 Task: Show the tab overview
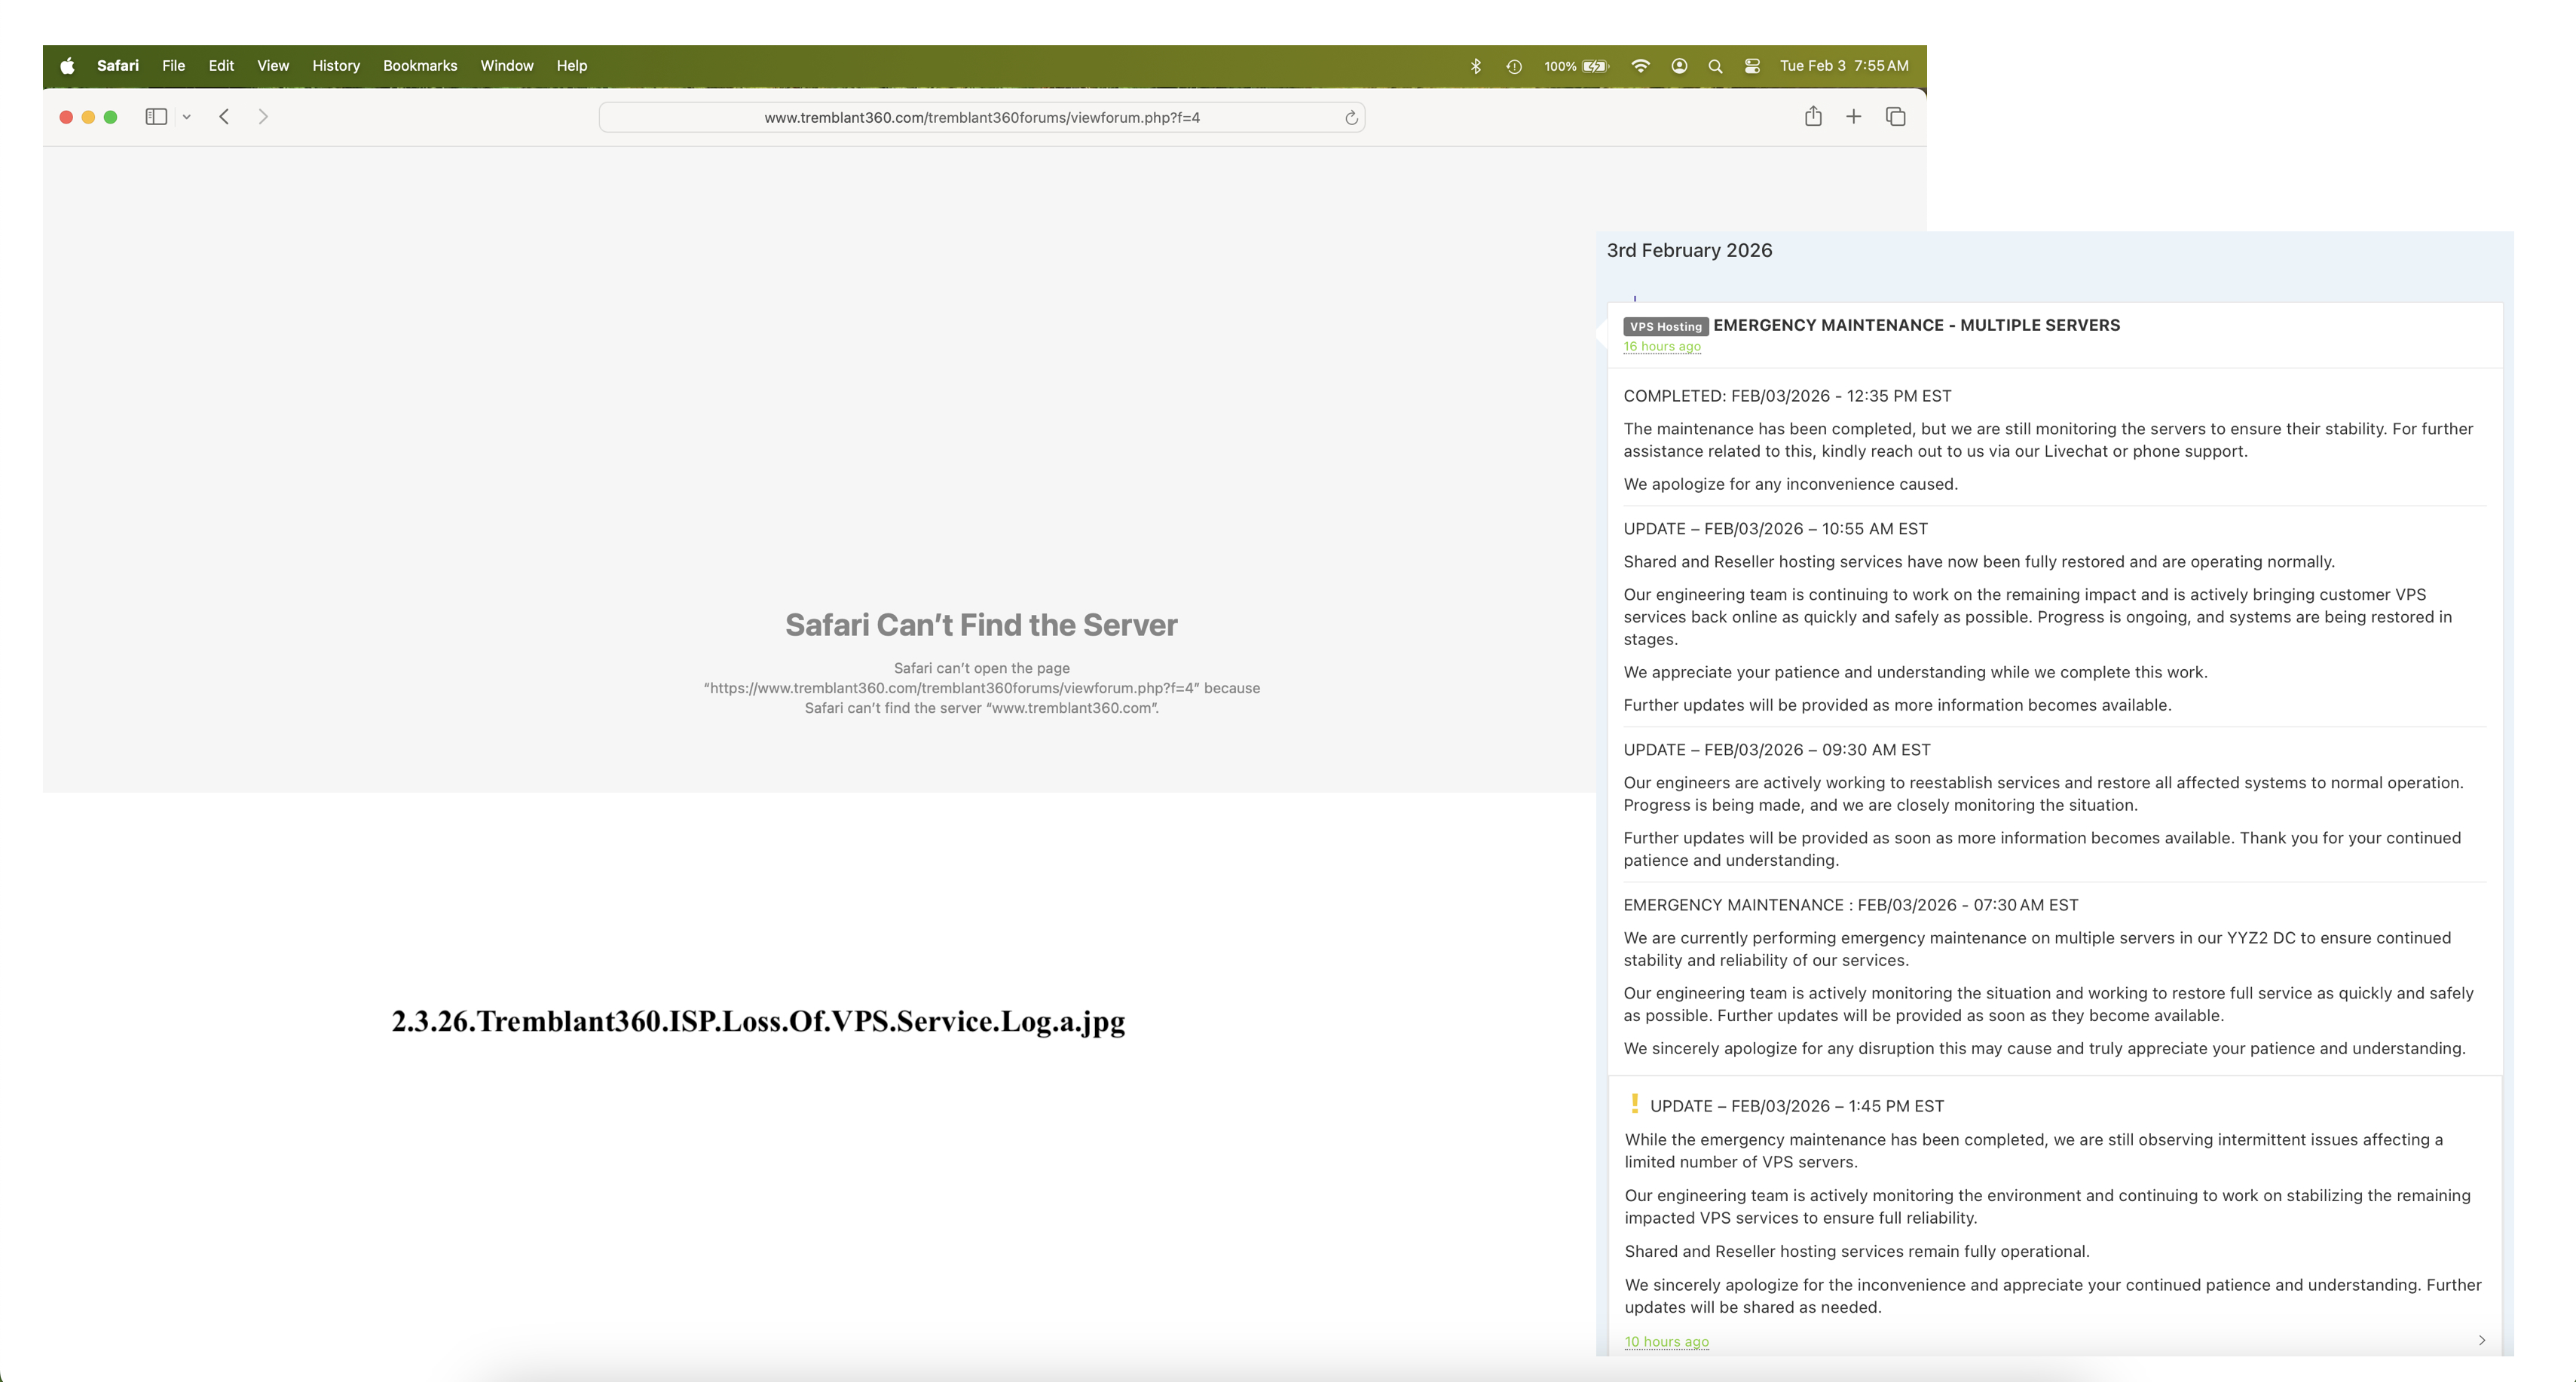click(x=1895, y=117)
